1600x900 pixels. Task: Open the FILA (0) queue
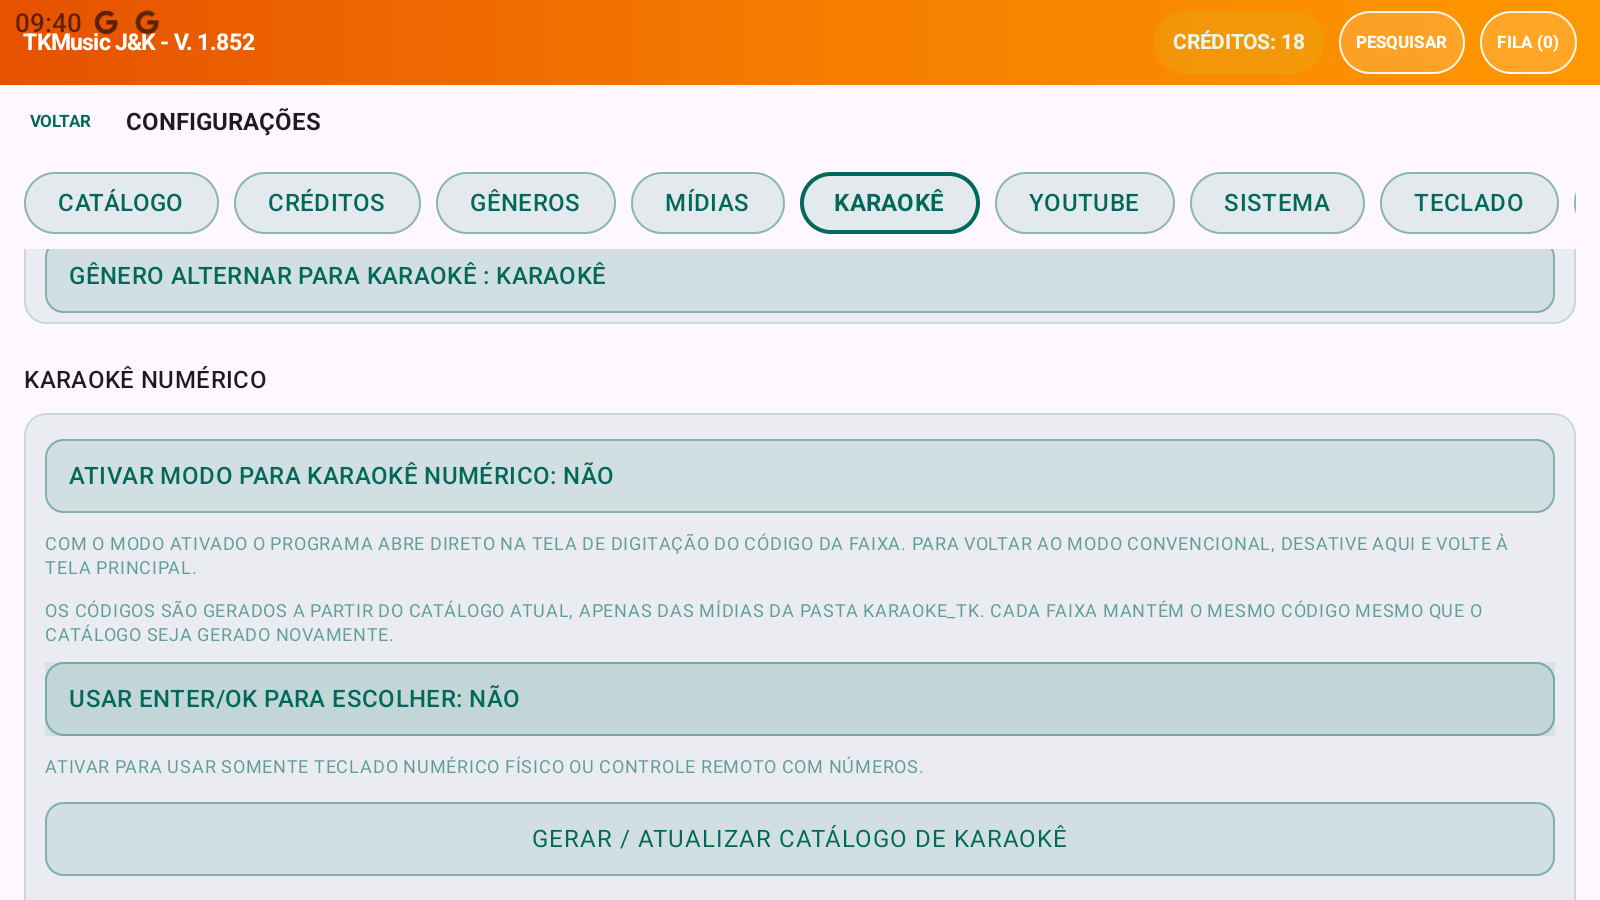click(1528, 42)
